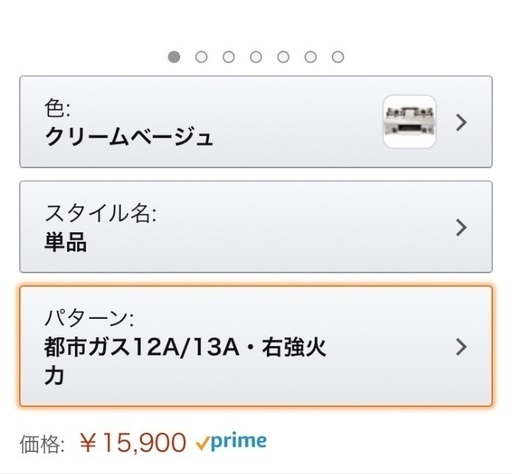The image size is (512, 474).
Task: Tap the 単品 style value text
Action: click(66, 242)
